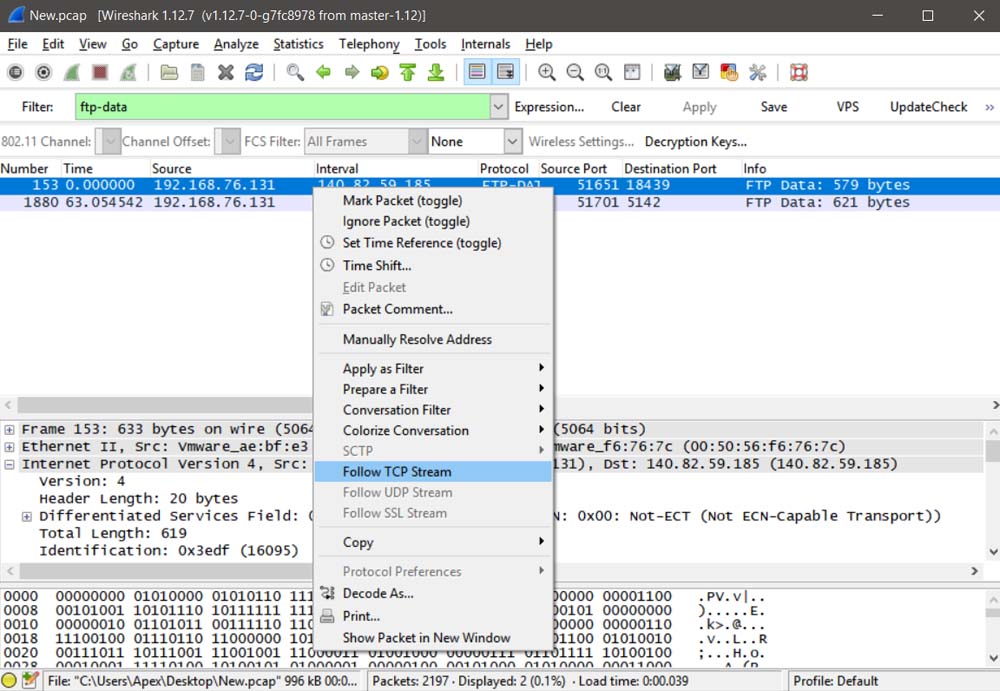Click the find packet magnifier icon
This screenshot has width=1000, height=691.
pyautogui.click(x=295, y=72)
